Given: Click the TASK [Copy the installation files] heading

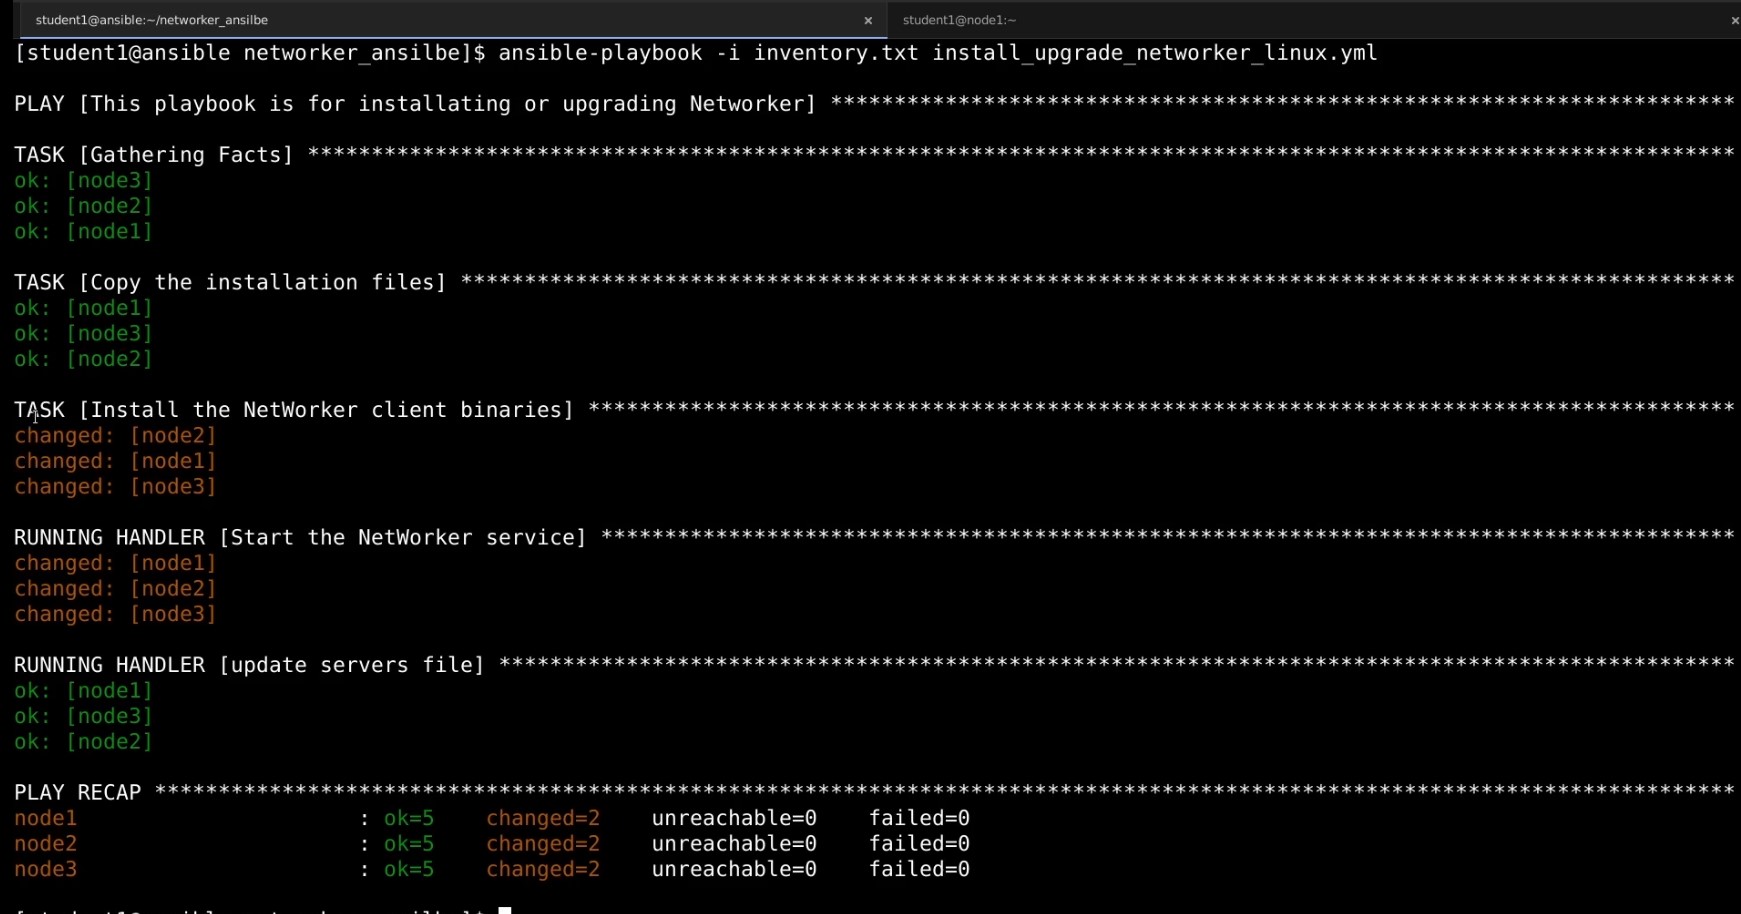Looking at the screenshot, I should (230, 283).
